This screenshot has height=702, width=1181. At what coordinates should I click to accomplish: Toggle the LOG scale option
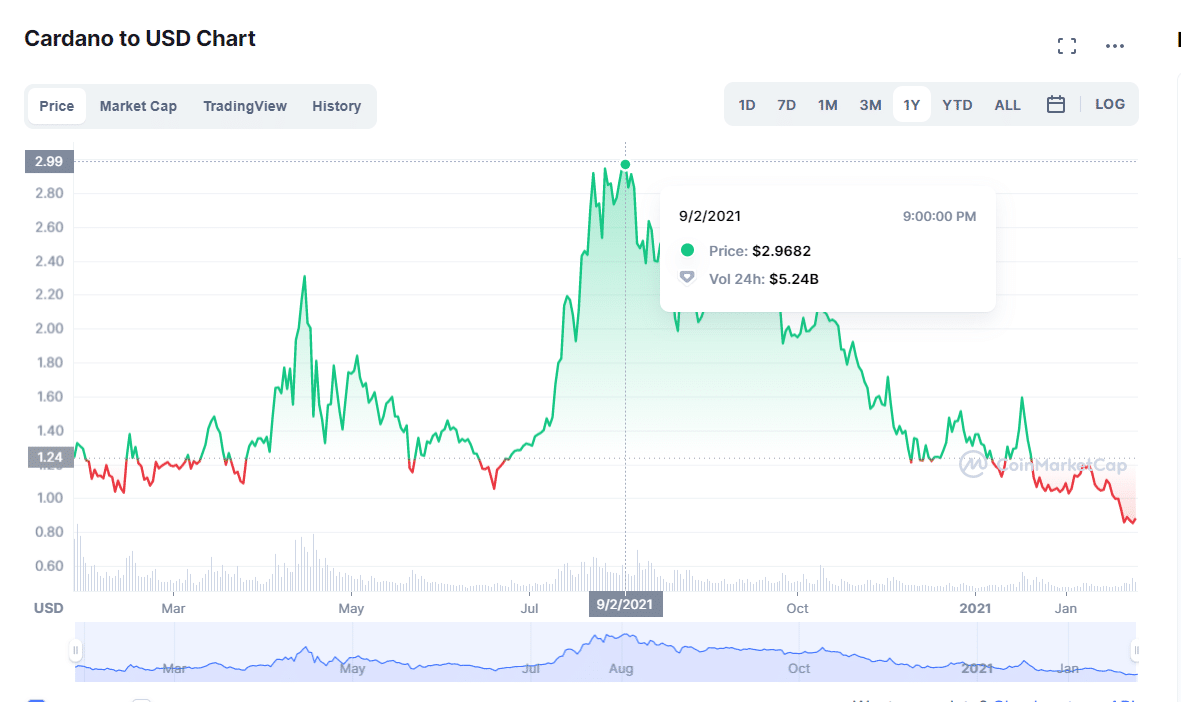coord(1109,104)
